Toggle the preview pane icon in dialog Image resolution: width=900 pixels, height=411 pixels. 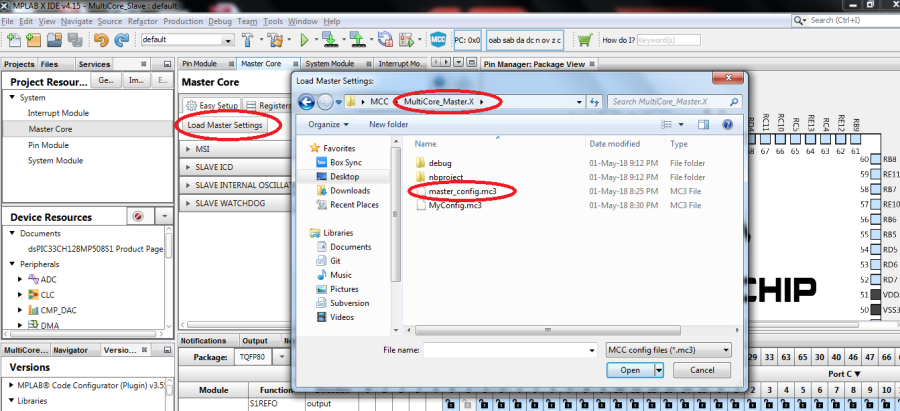[703, 124]
